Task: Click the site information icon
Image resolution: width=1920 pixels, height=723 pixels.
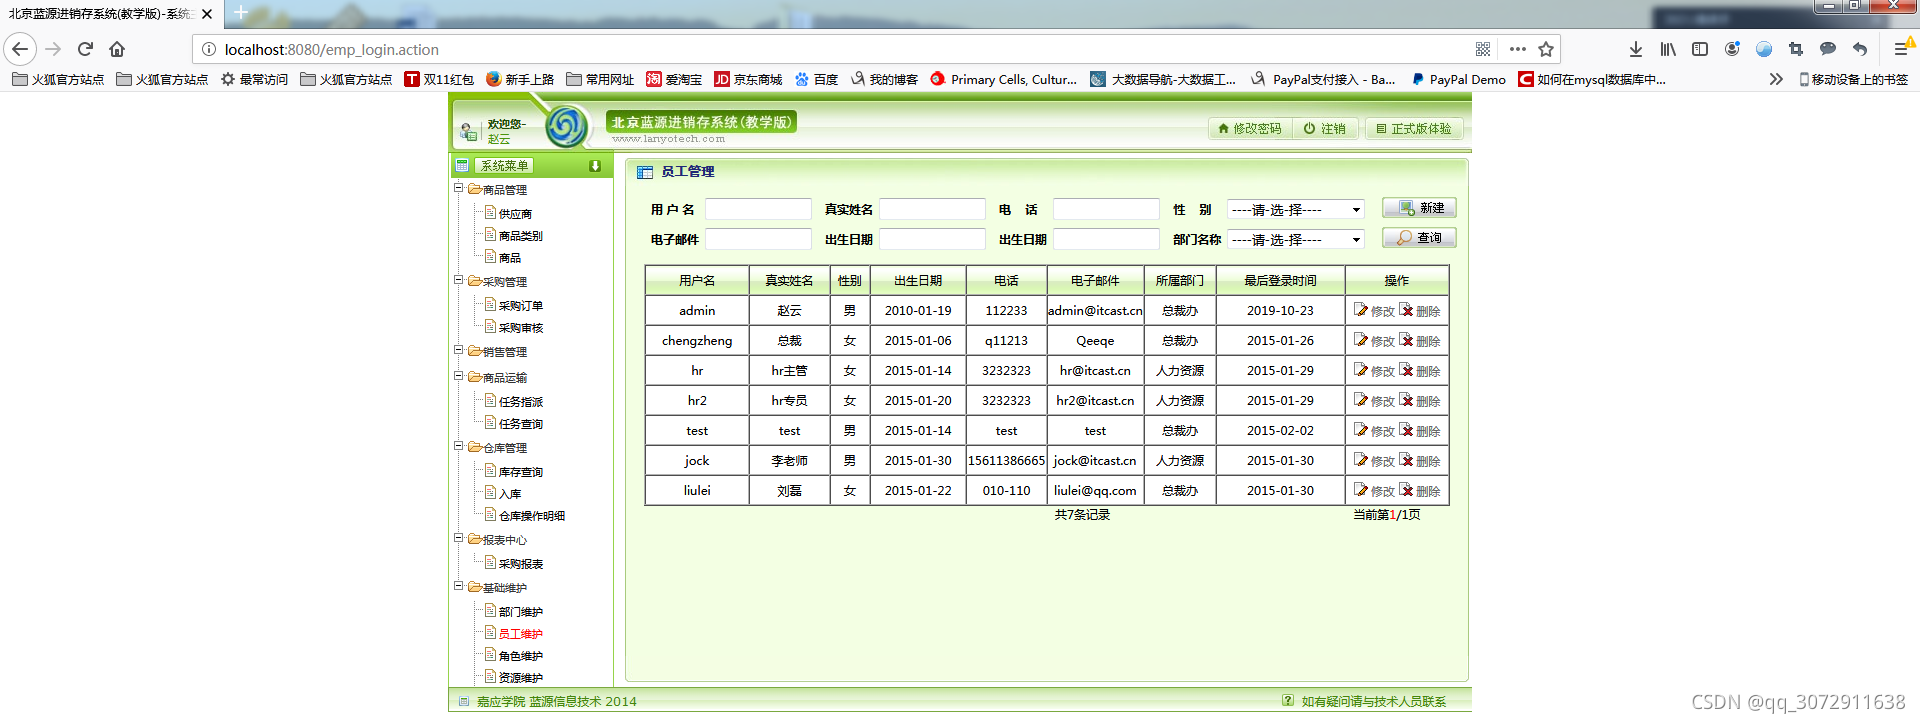Action: tap(208, 49)
